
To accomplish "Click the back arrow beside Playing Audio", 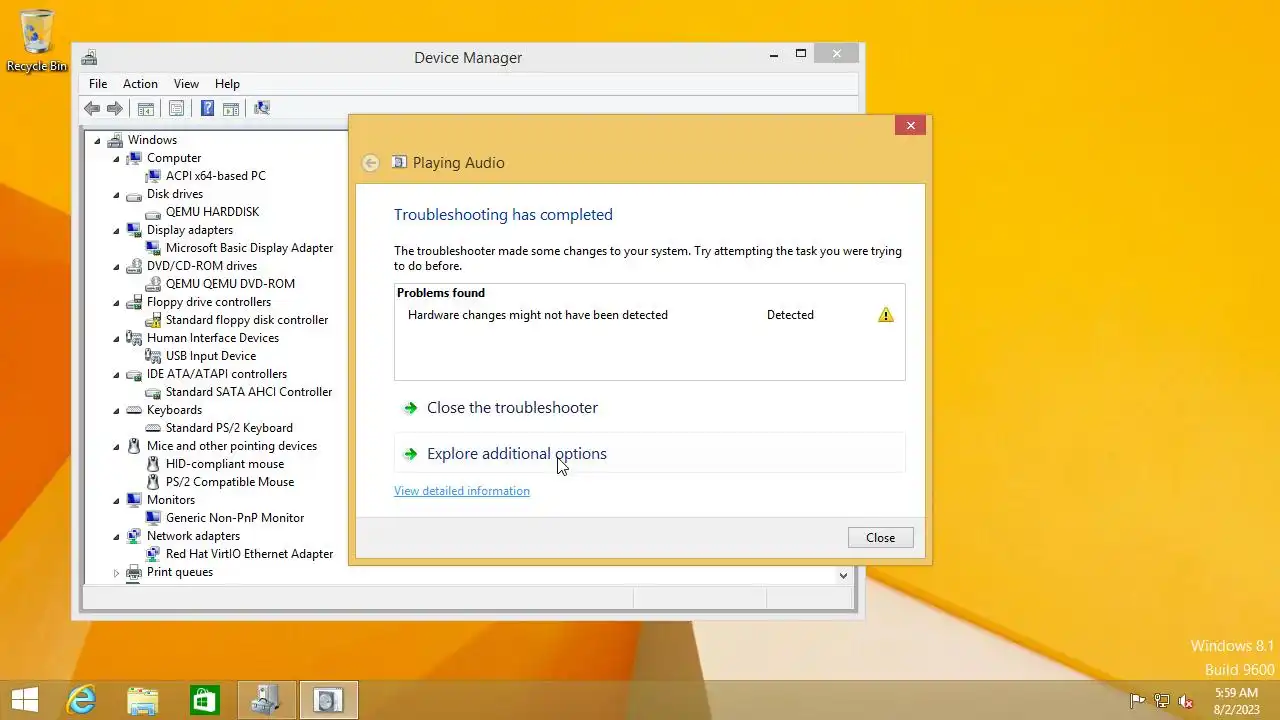I will tap(371, 163).
